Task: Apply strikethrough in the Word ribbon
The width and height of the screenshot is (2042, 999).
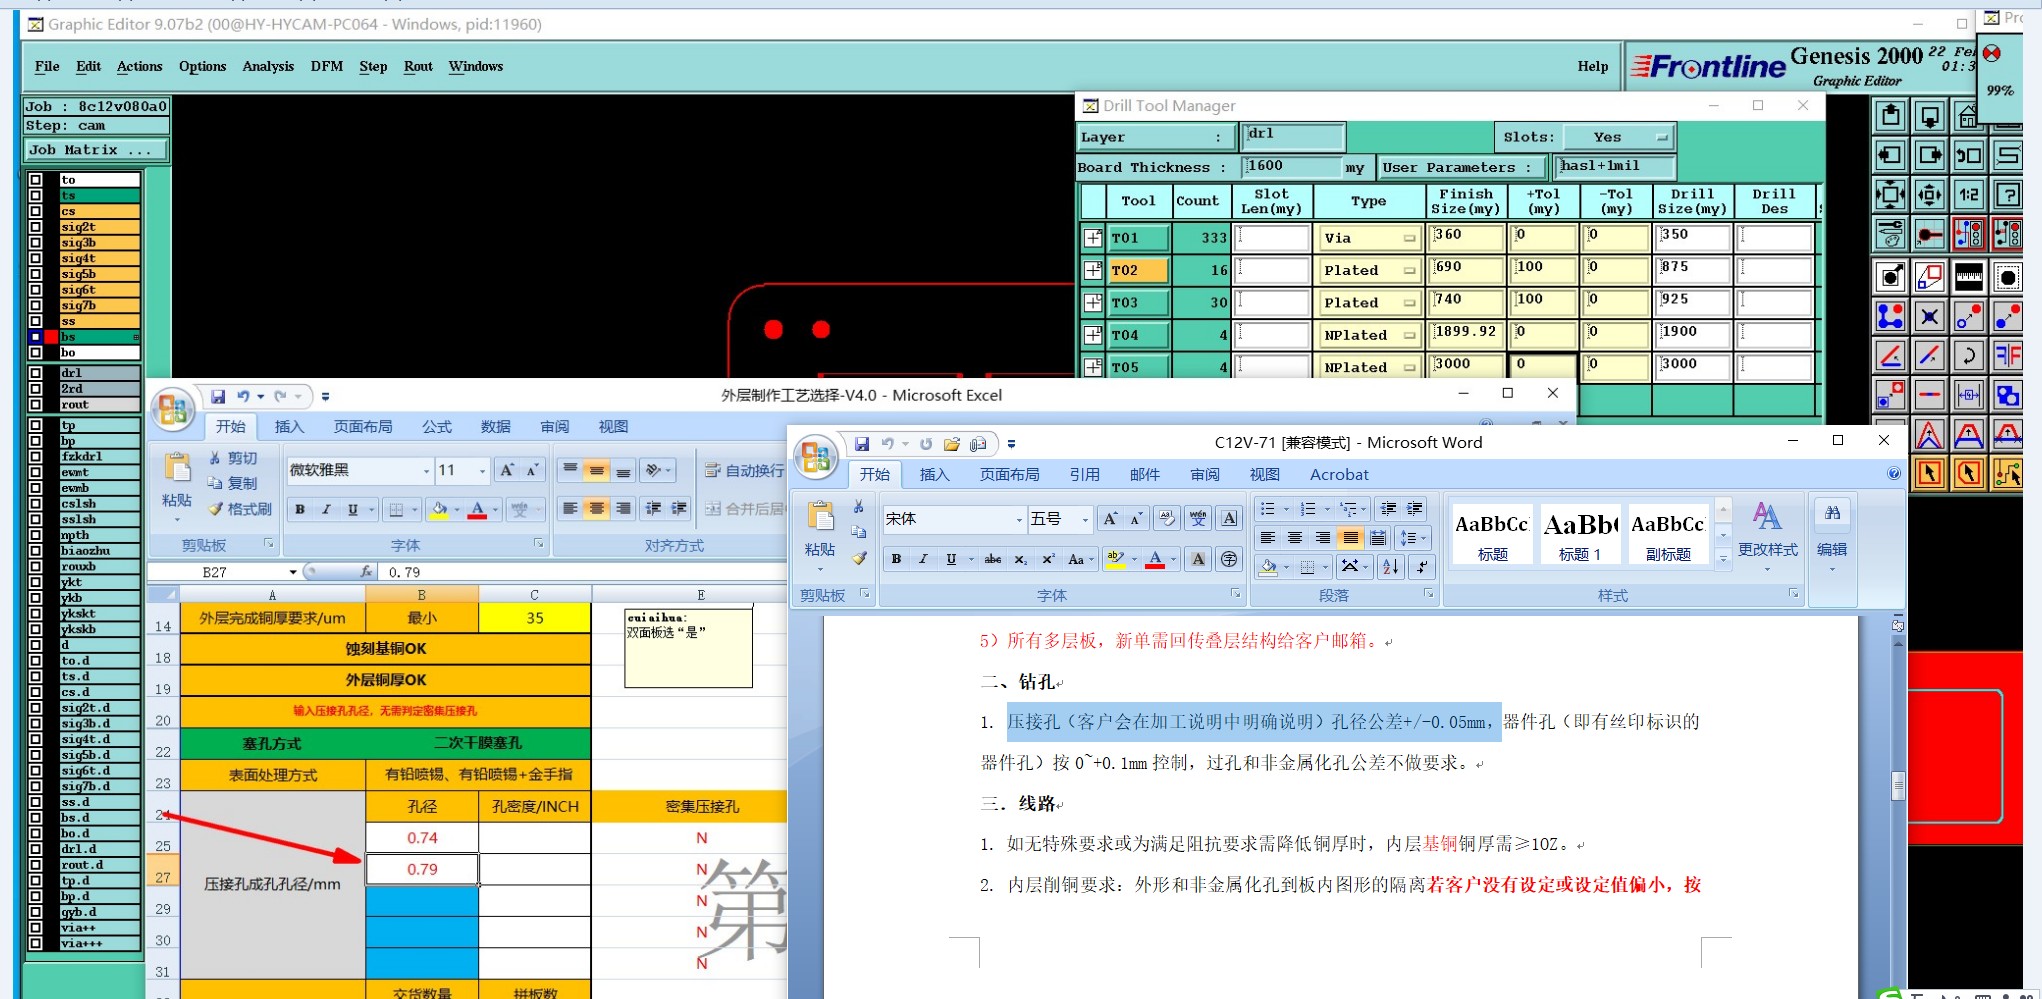Action: [992, 559]
